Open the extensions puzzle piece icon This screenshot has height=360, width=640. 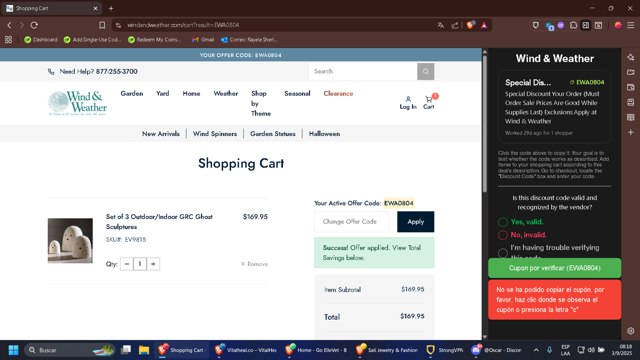(573, 25)
